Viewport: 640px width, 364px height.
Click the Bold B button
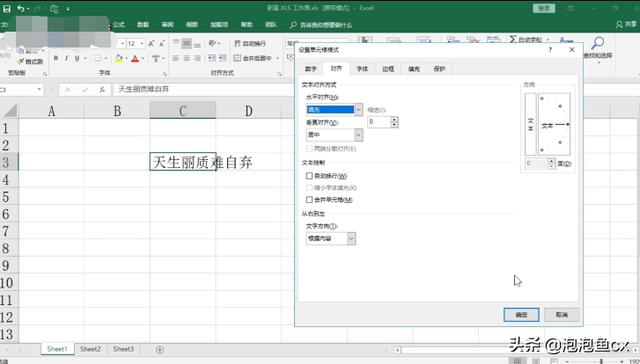point(56,58)
